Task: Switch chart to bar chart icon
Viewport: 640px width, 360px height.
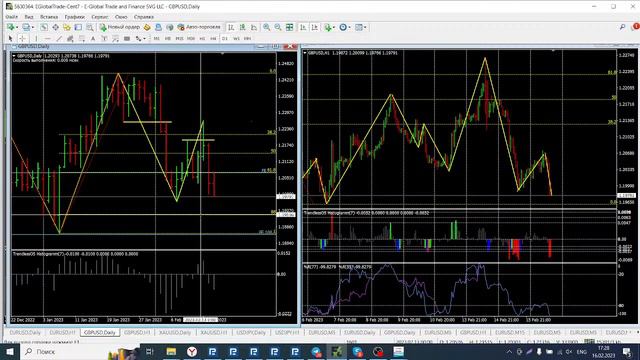Action: [x=231, y=27]
